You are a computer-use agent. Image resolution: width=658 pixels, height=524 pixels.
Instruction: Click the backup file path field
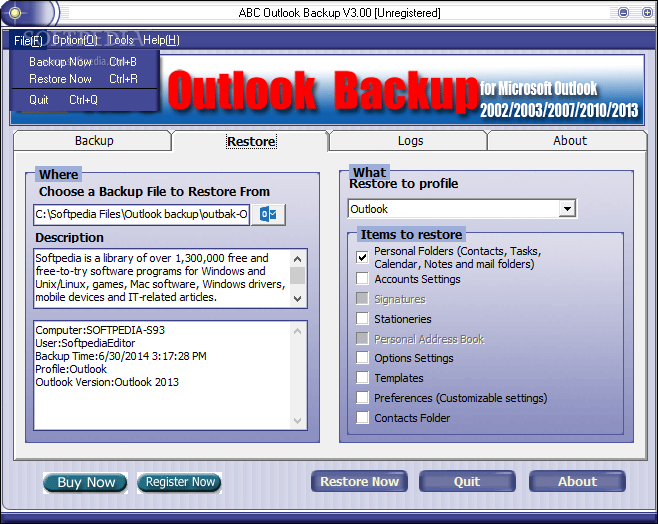coord(142,214)
